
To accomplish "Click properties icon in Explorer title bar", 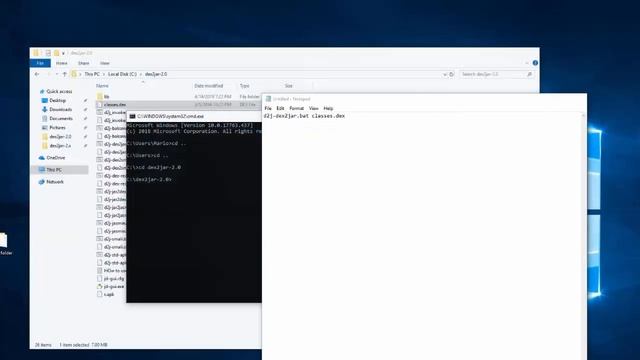I will point(48,53).
